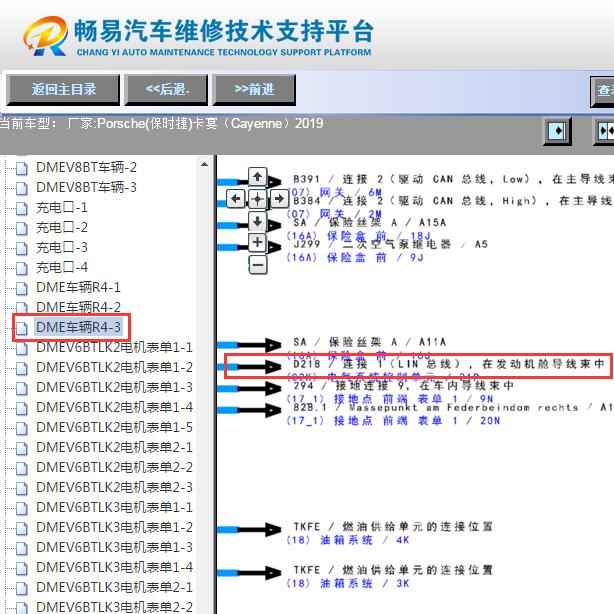Viewport: 614px width, 614px height.
Task: Open DMEV6BTLK3电机表单1-4
Action: [x=114, y=567]
